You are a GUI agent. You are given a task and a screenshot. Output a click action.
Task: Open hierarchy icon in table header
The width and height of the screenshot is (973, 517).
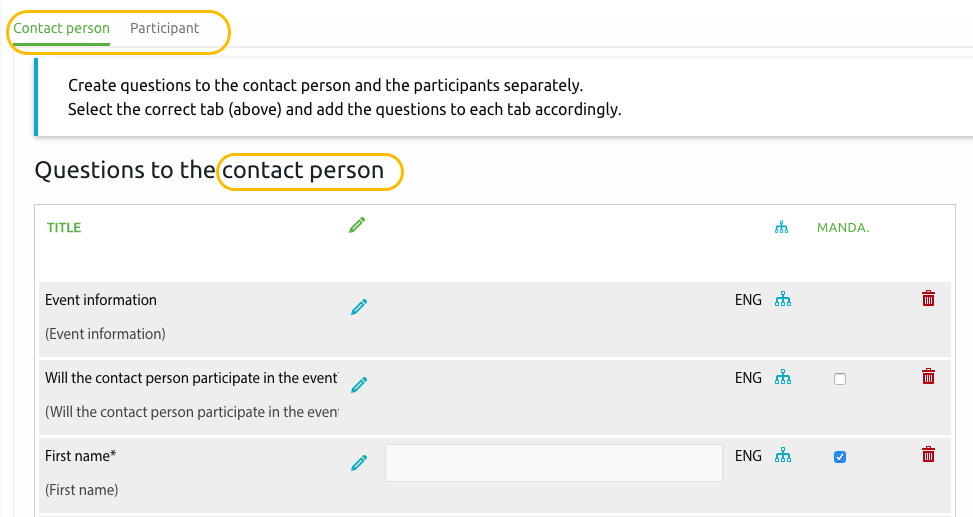[781, 228]
